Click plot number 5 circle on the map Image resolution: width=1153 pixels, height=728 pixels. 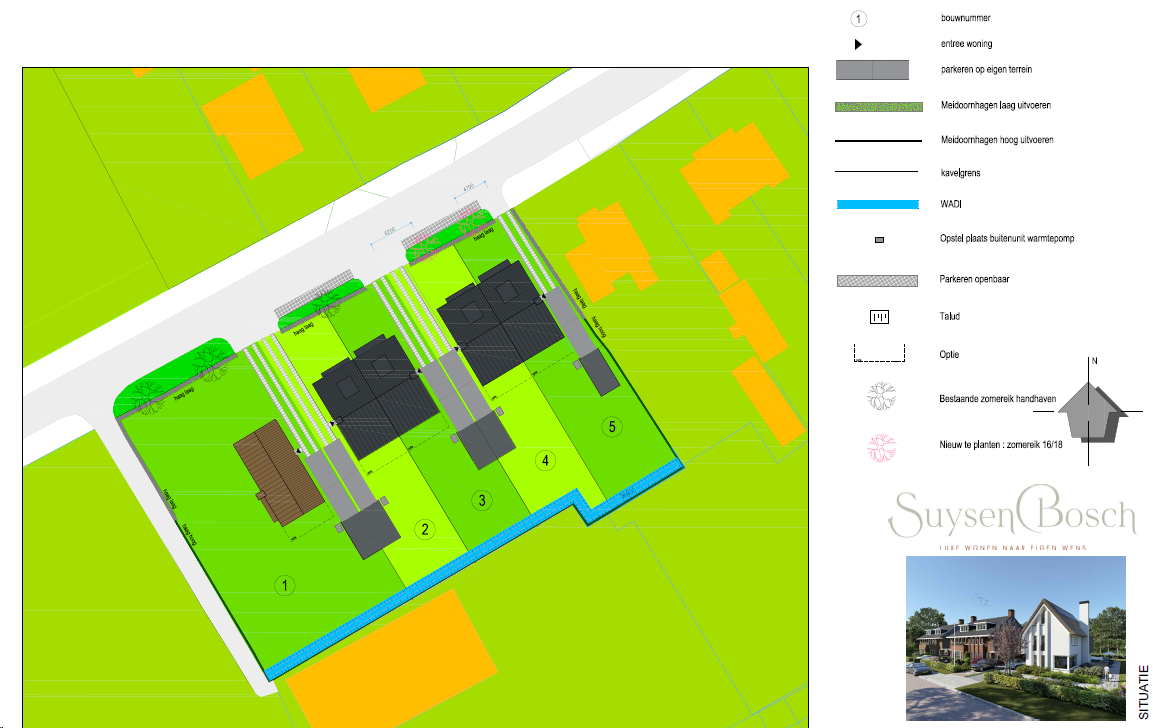coord(613,427)
